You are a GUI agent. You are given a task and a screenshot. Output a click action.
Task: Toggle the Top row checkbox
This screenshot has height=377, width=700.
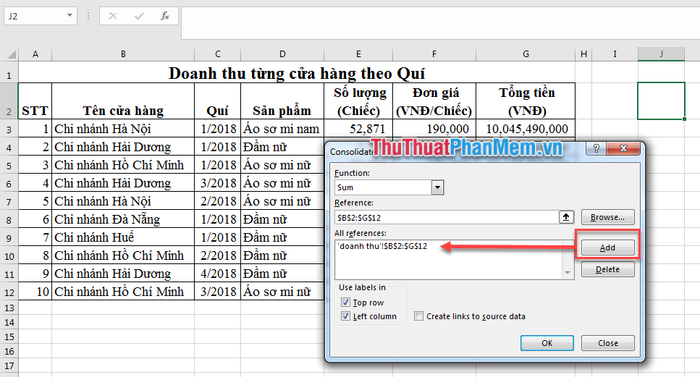[x=345, y=302]
